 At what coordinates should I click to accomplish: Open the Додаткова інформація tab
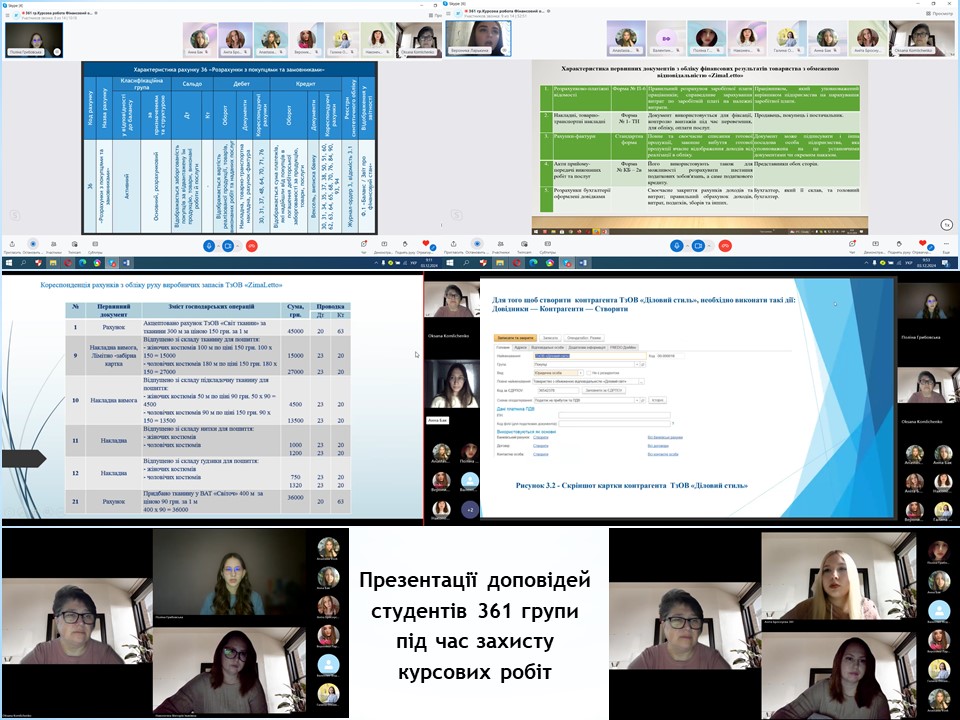point(587,347)
